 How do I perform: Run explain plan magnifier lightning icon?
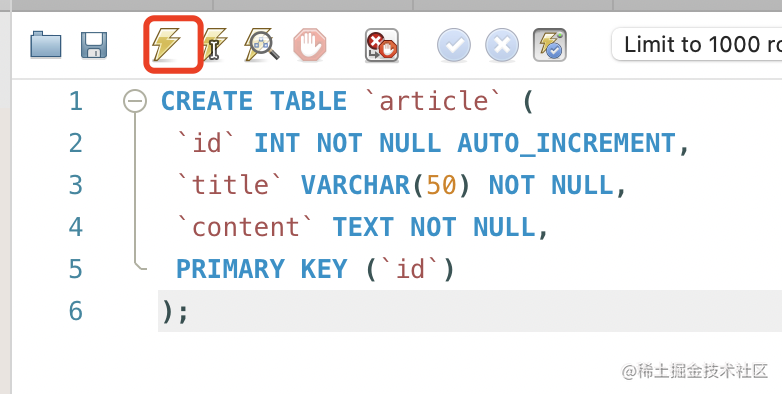pyautogui.click(x=261, y=44)
